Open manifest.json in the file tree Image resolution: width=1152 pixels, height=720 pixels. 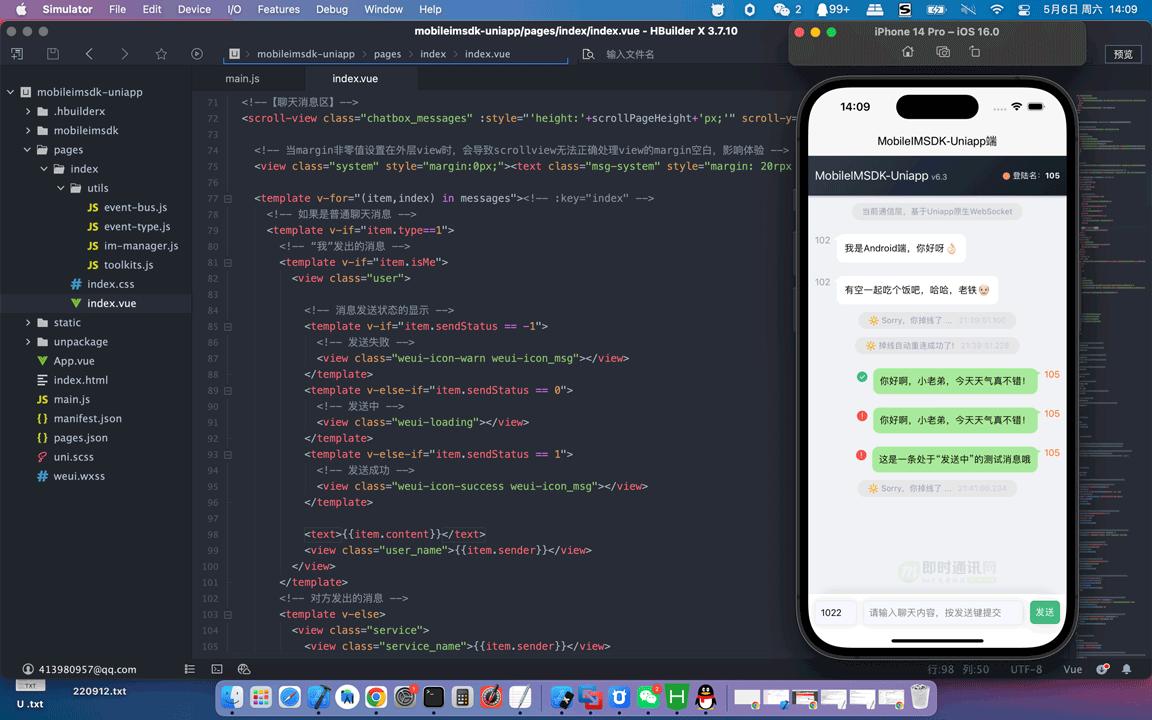click(x=87, y=418)
